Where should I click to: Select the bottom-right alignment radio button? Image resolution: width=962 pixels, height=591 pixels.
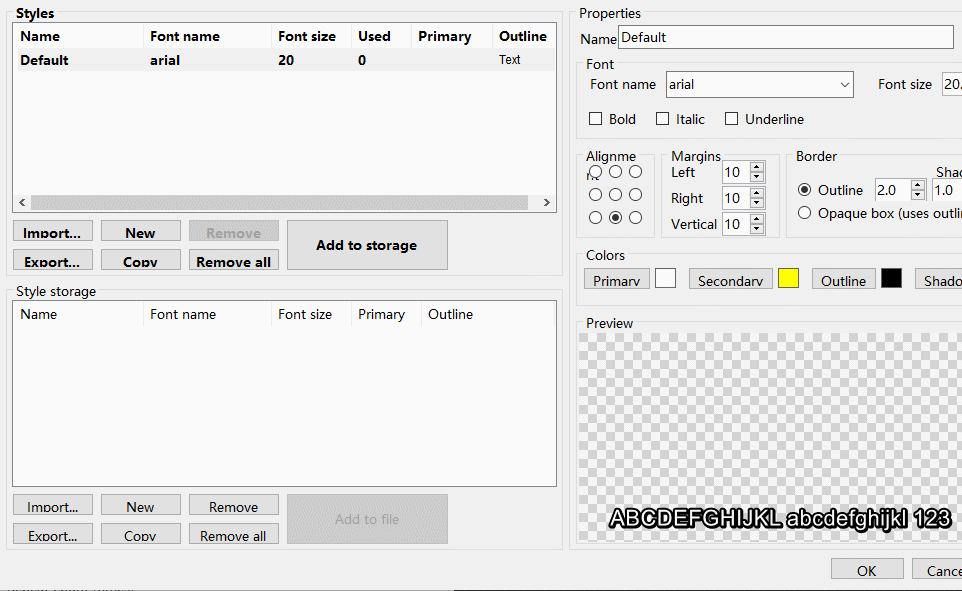(x=635, y=217)
